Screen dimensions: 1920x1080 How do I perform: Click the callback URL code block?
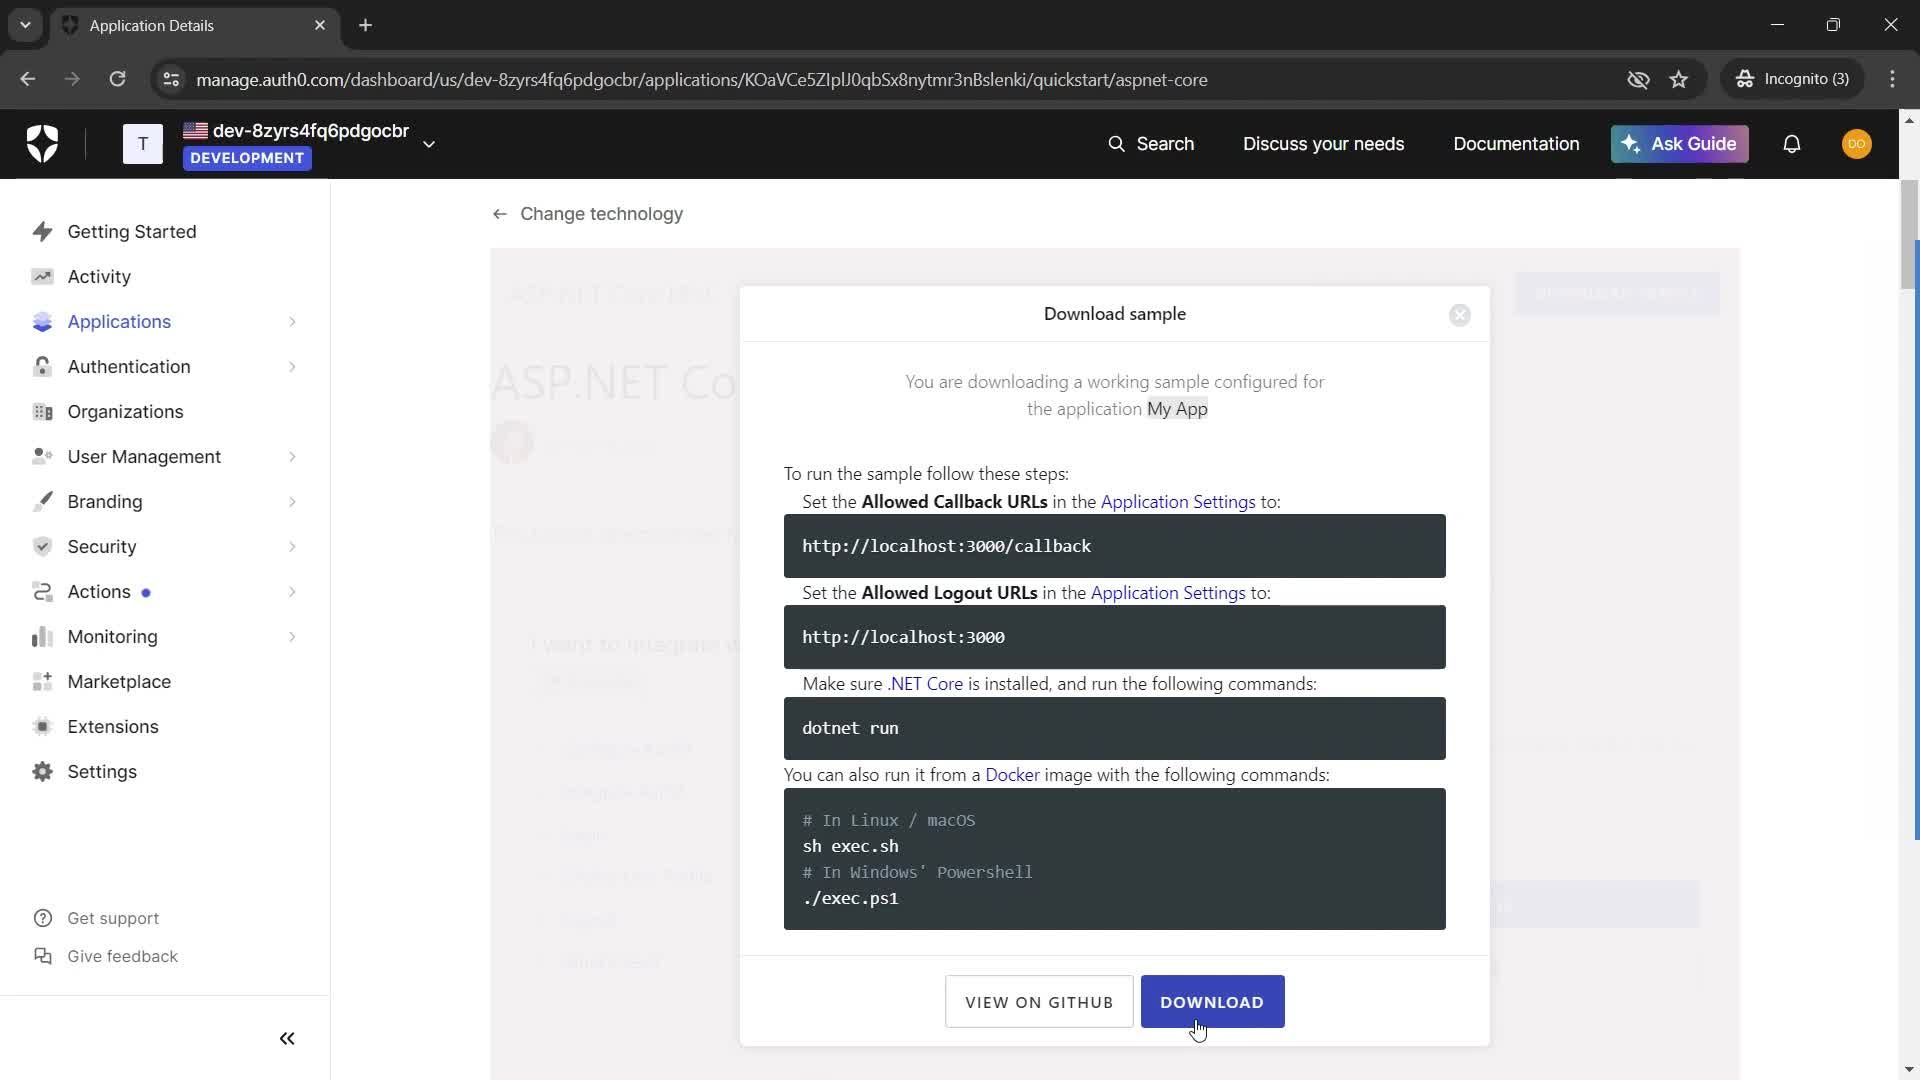(1114, 546)
